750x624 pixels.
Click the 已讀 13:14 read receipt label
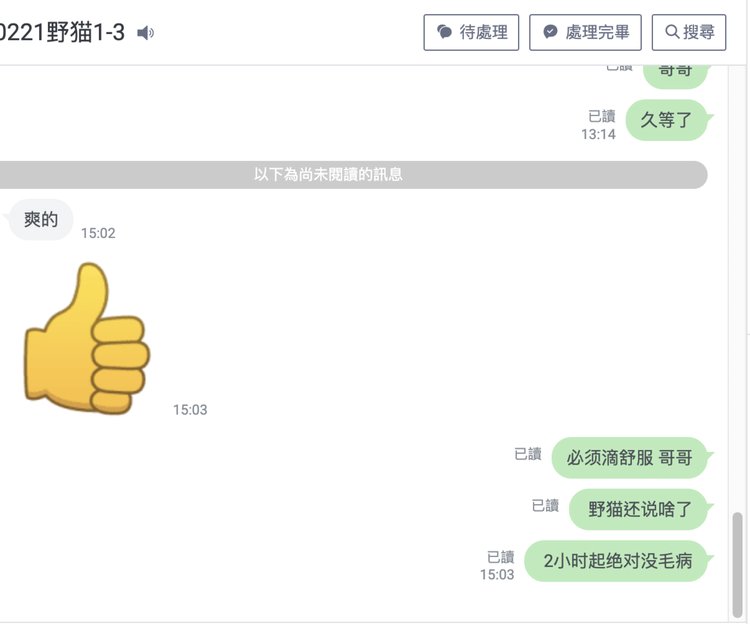598,125
